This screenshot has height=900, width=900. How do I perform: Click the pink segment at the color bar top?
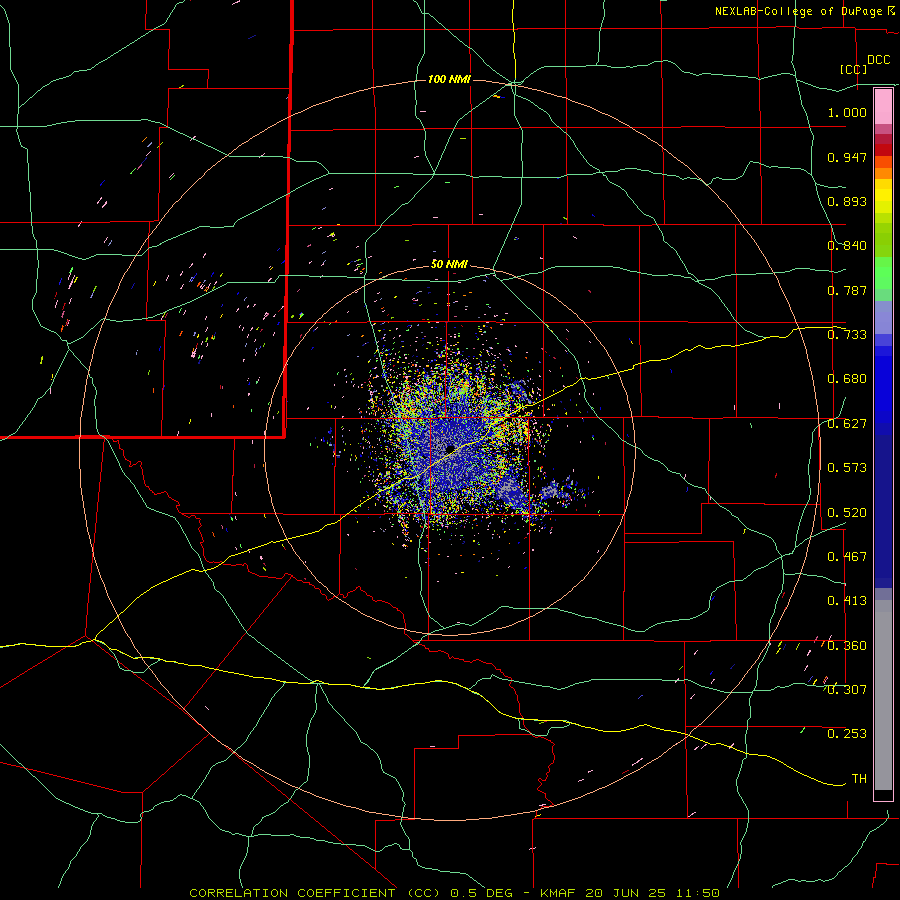(x=883, y=107)
